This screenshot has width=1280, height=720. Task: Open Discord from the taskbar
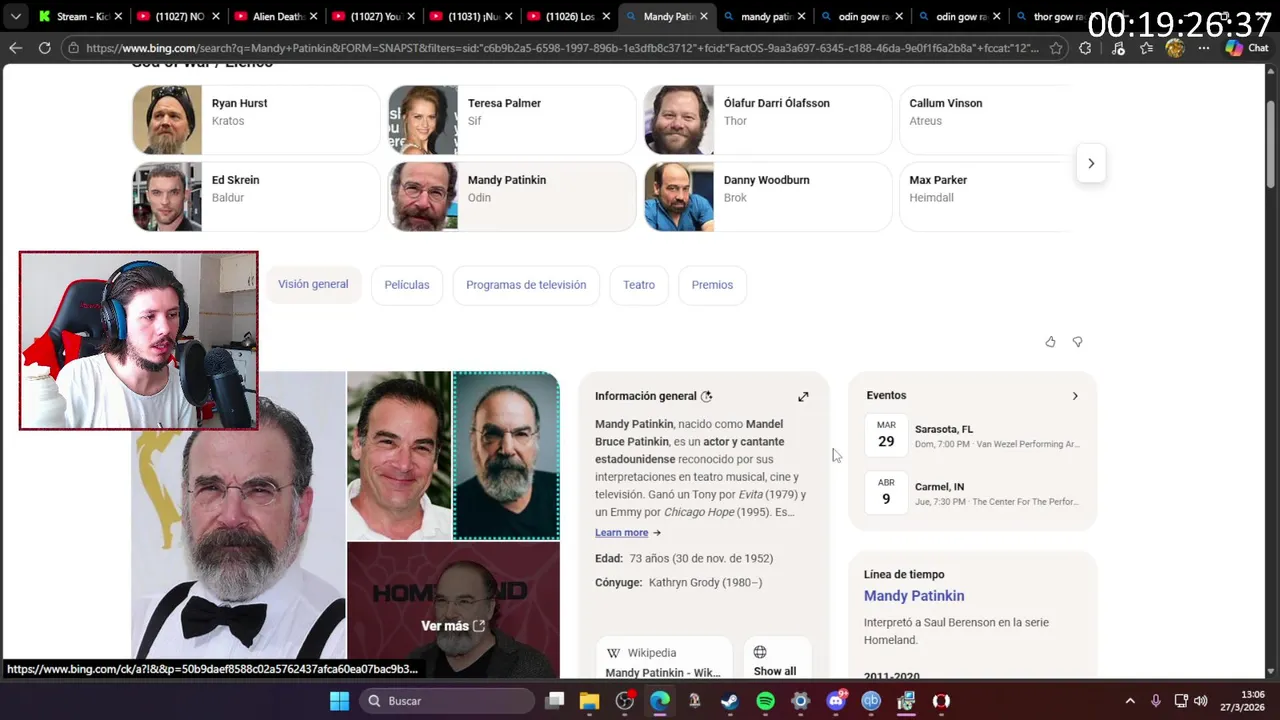(x=836, y=701)
